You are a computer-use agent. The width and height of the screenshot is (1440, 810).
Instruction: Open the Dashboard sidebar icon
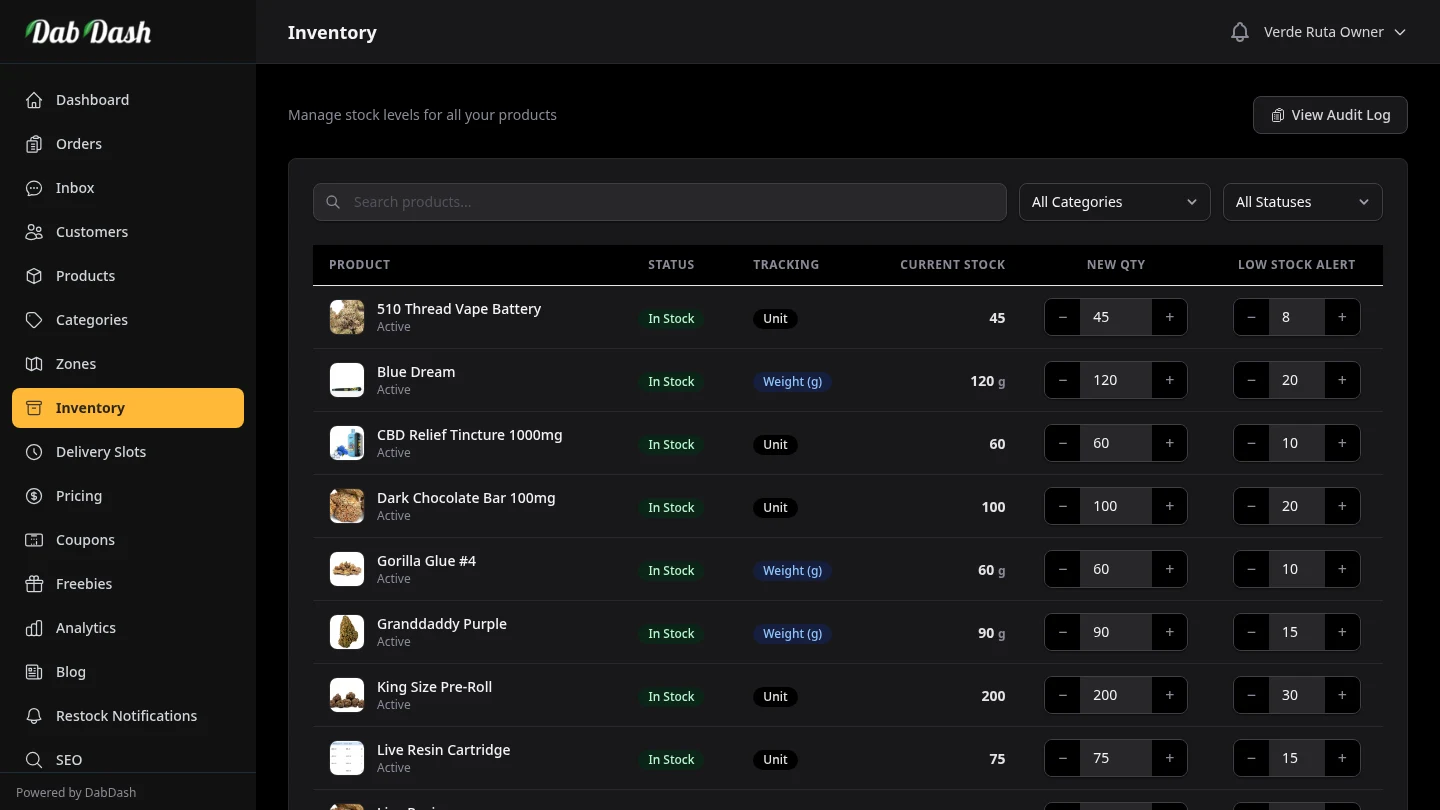pos(33,100)
